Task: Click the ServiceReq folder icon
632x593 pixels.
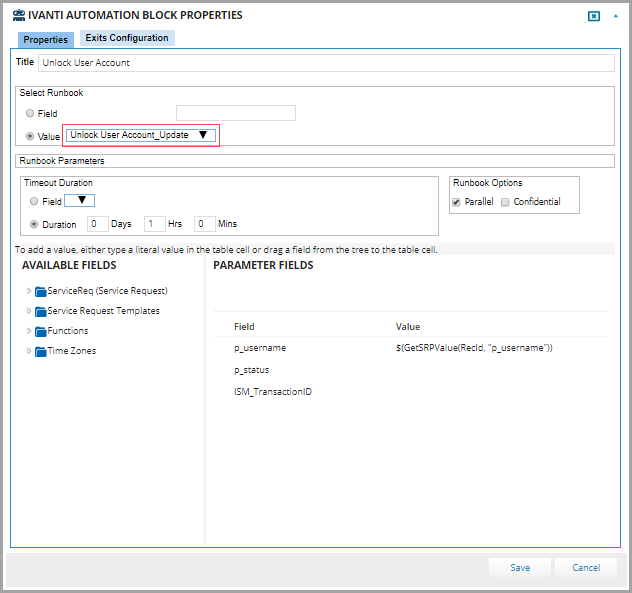Action: 41,291
